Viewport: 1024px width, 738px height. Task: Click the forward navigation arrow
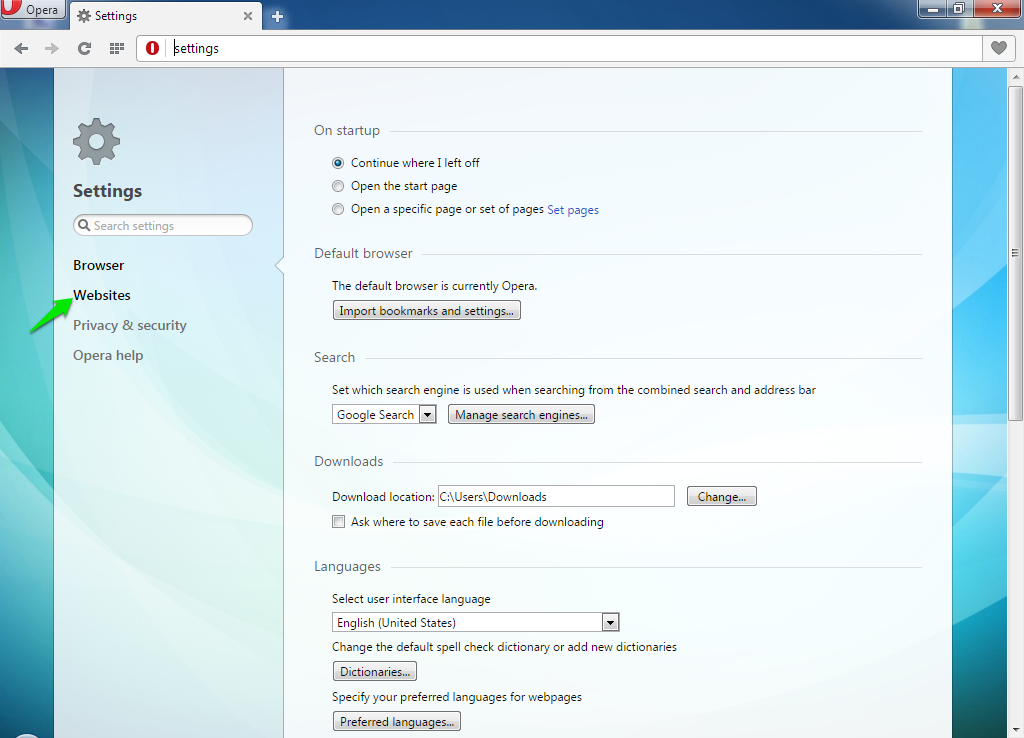(52, 47)
